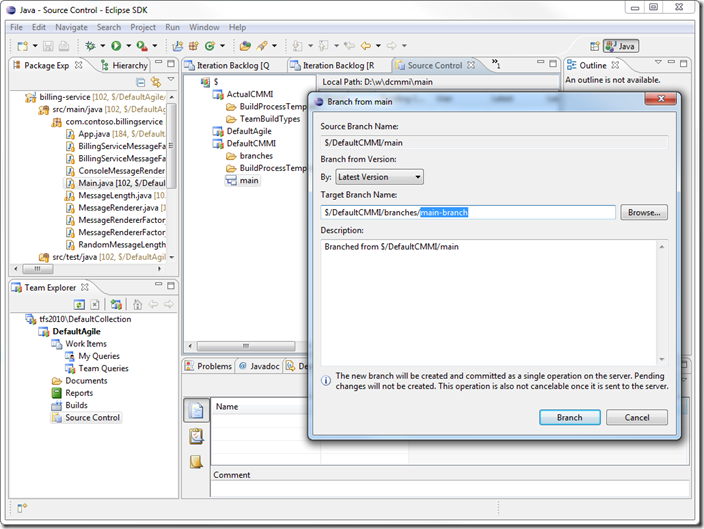Select Source Control node in Team Explorer
704x529 pixels.
(86, 418)
